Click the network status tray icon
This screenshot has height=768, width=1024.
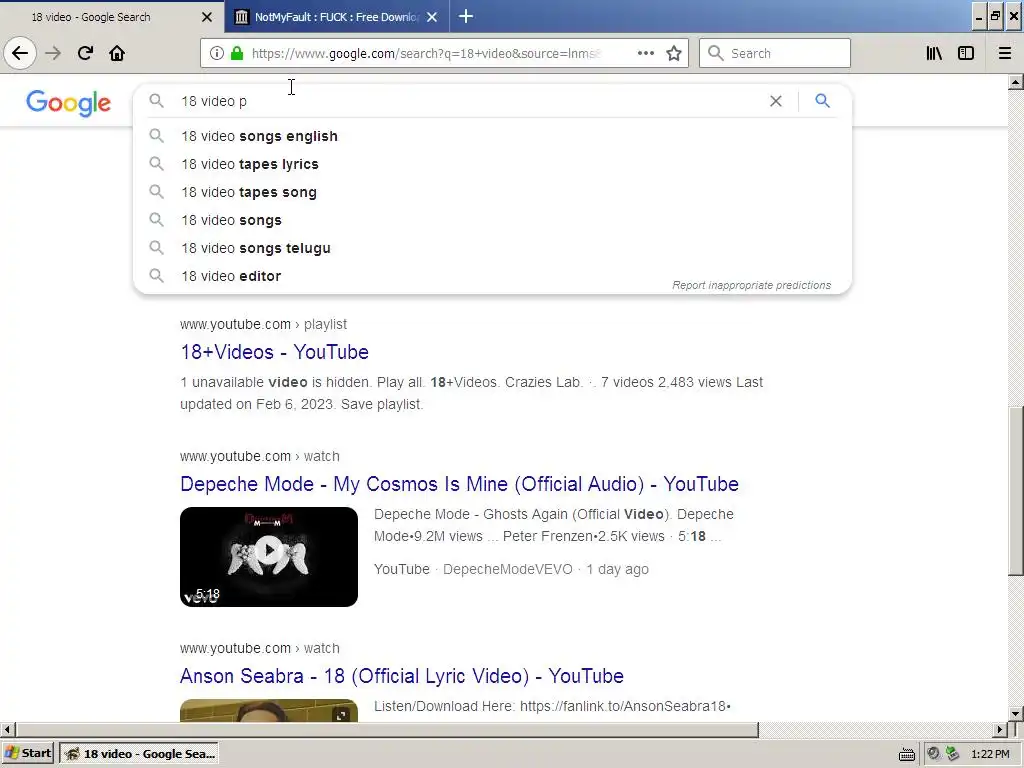[953, 754]
